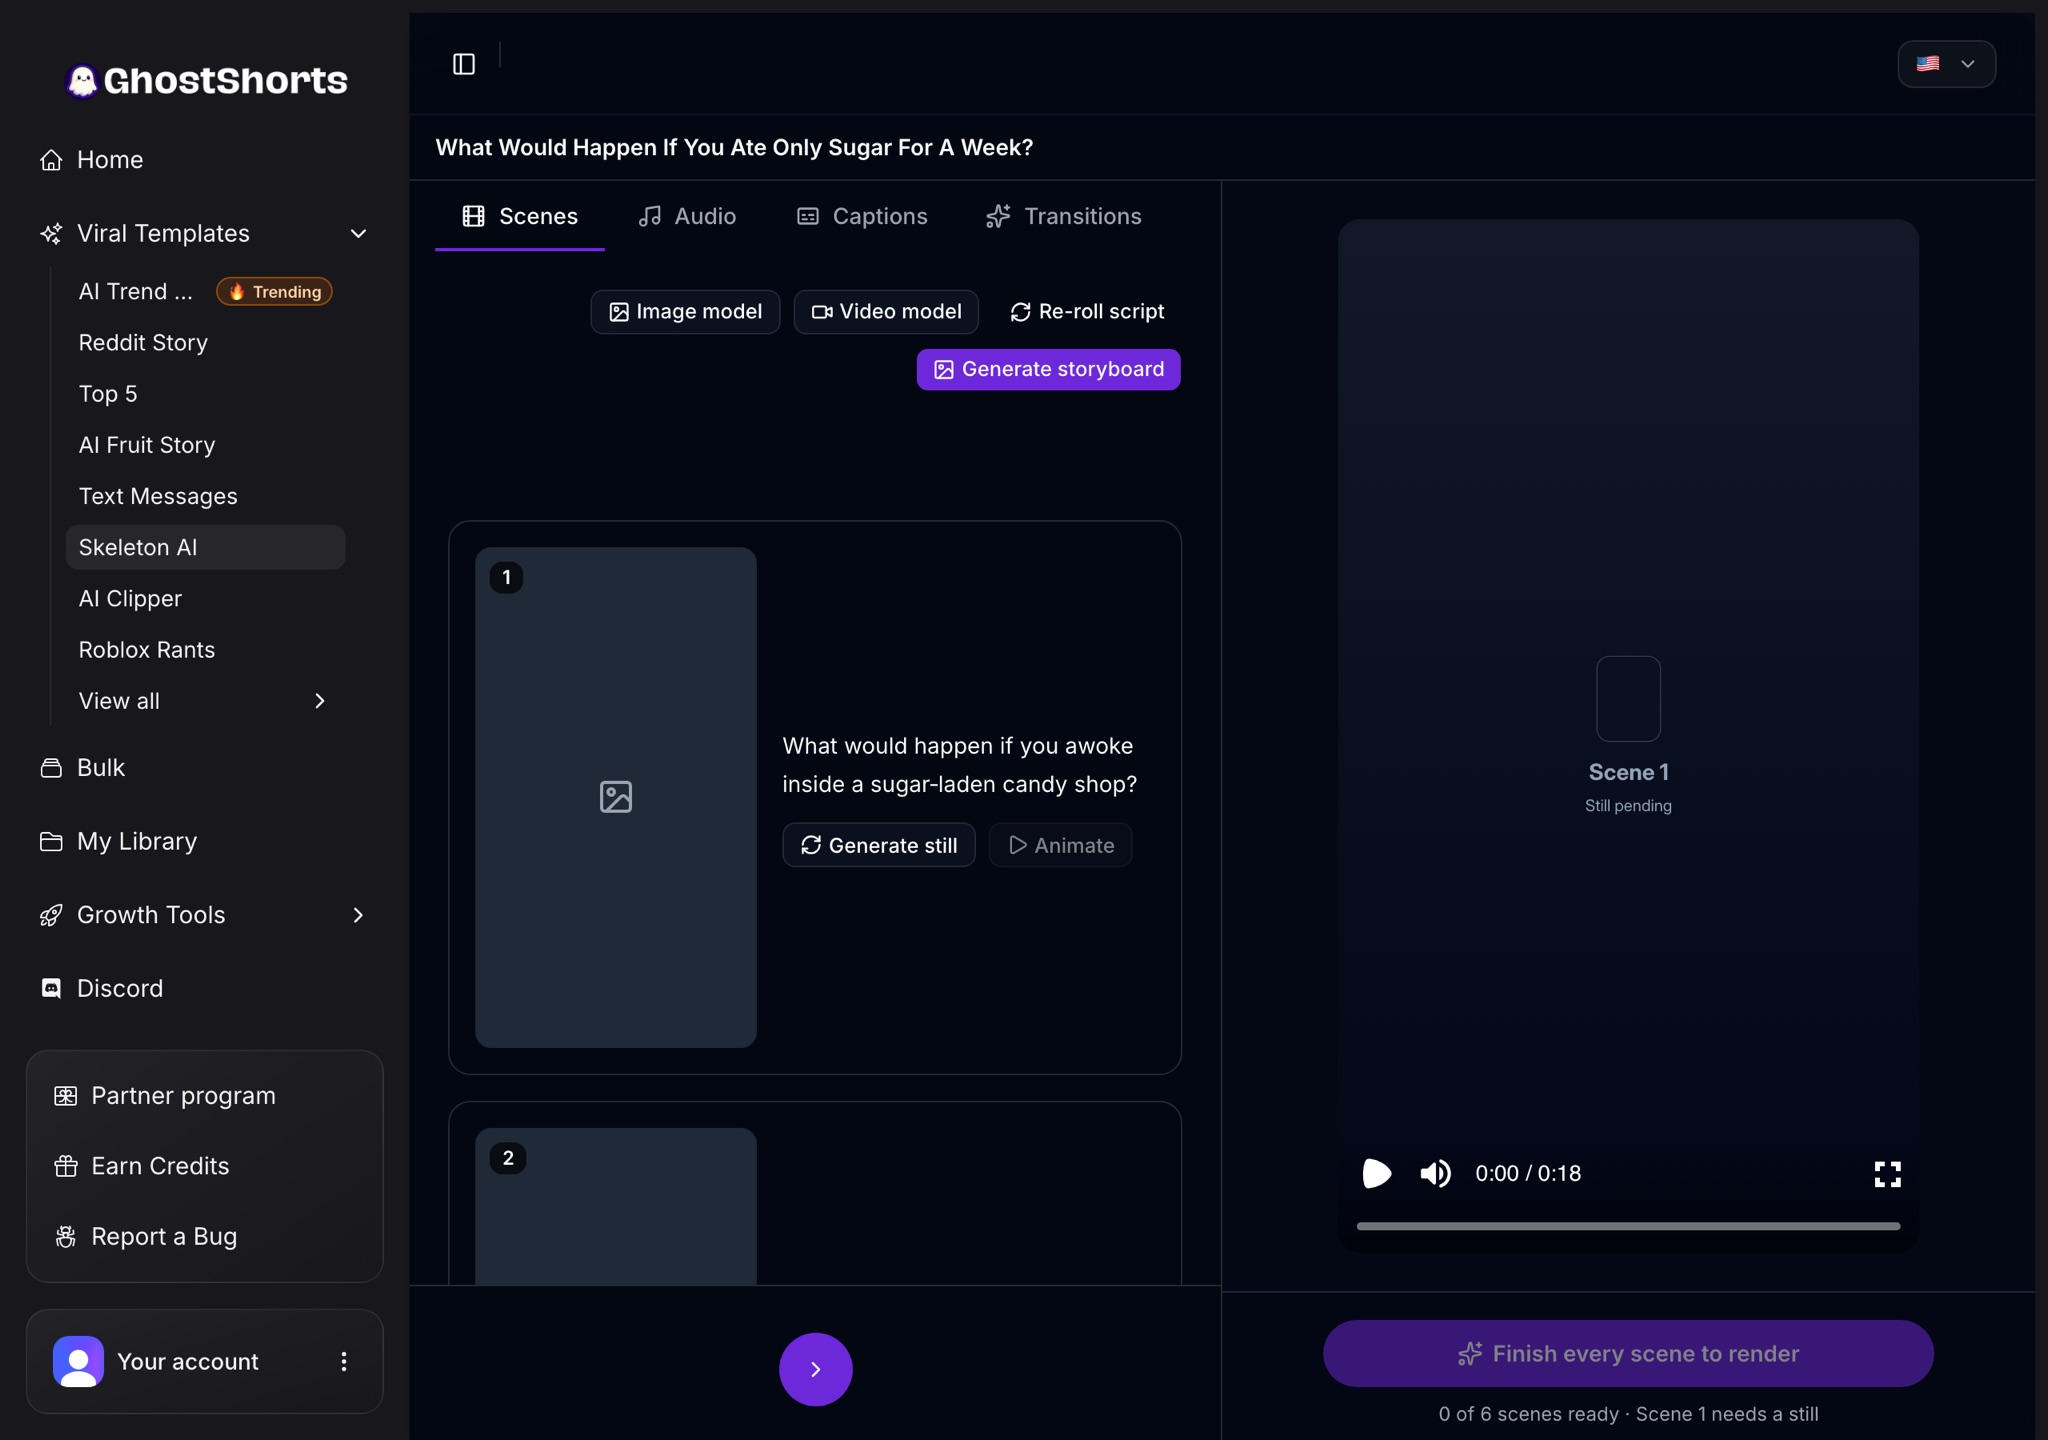Click the round purple next arrow button
The width and height of the screenshot is (2048, 1440).
pyautogui.click(x=816, y=1369)
